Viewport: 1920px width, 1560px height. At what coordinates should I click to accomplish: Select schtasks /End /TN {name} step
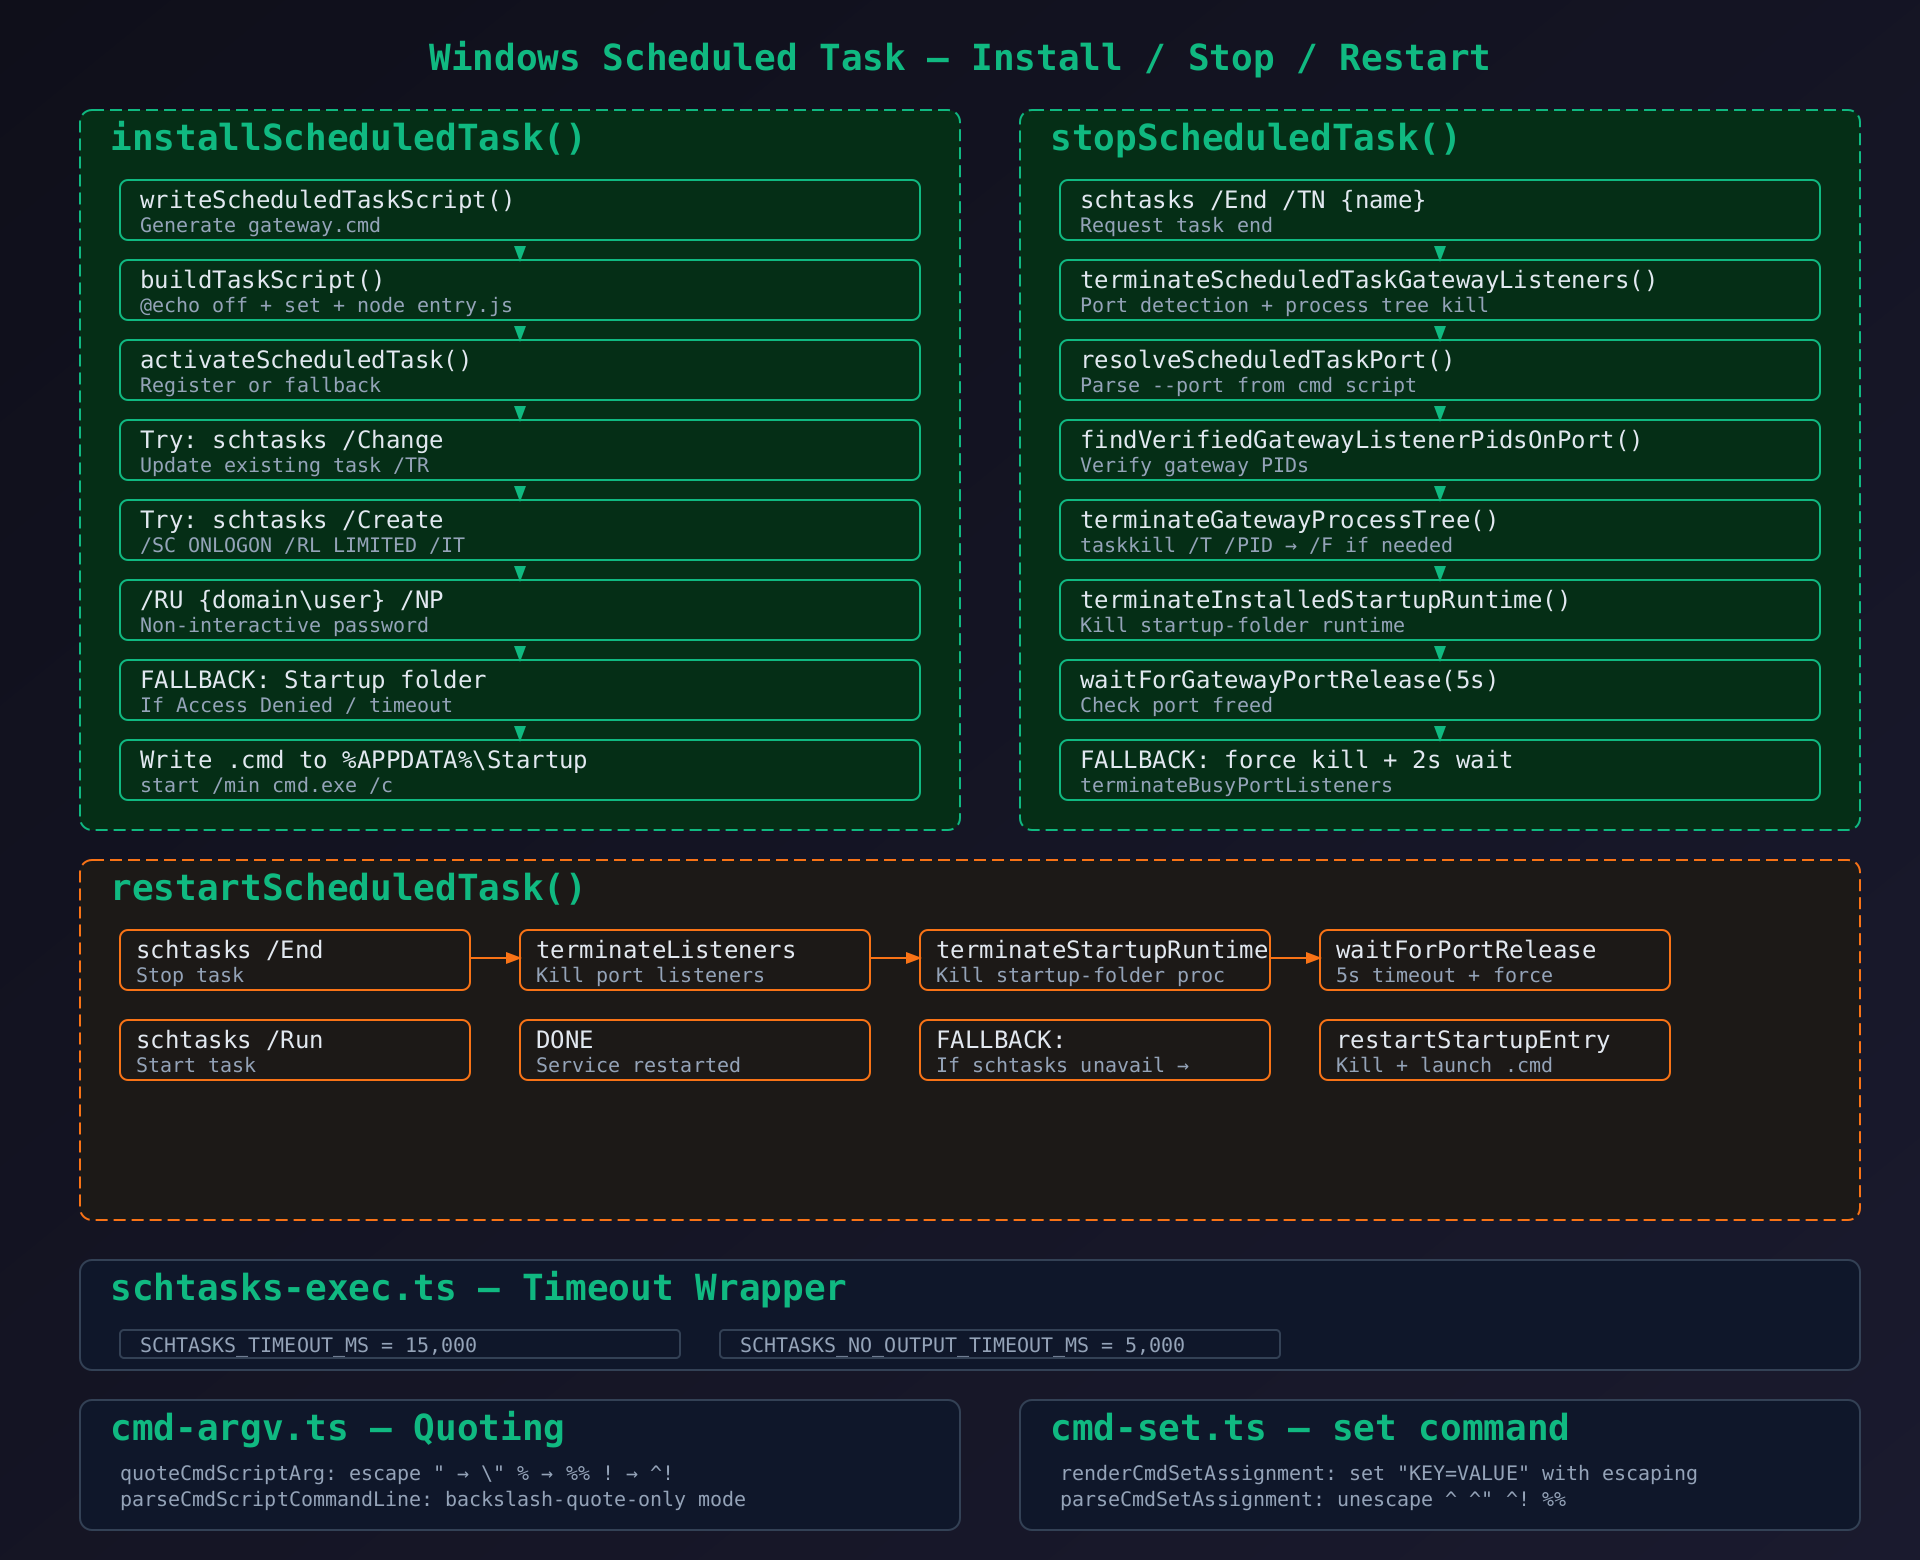click(x=1439, y=210)
